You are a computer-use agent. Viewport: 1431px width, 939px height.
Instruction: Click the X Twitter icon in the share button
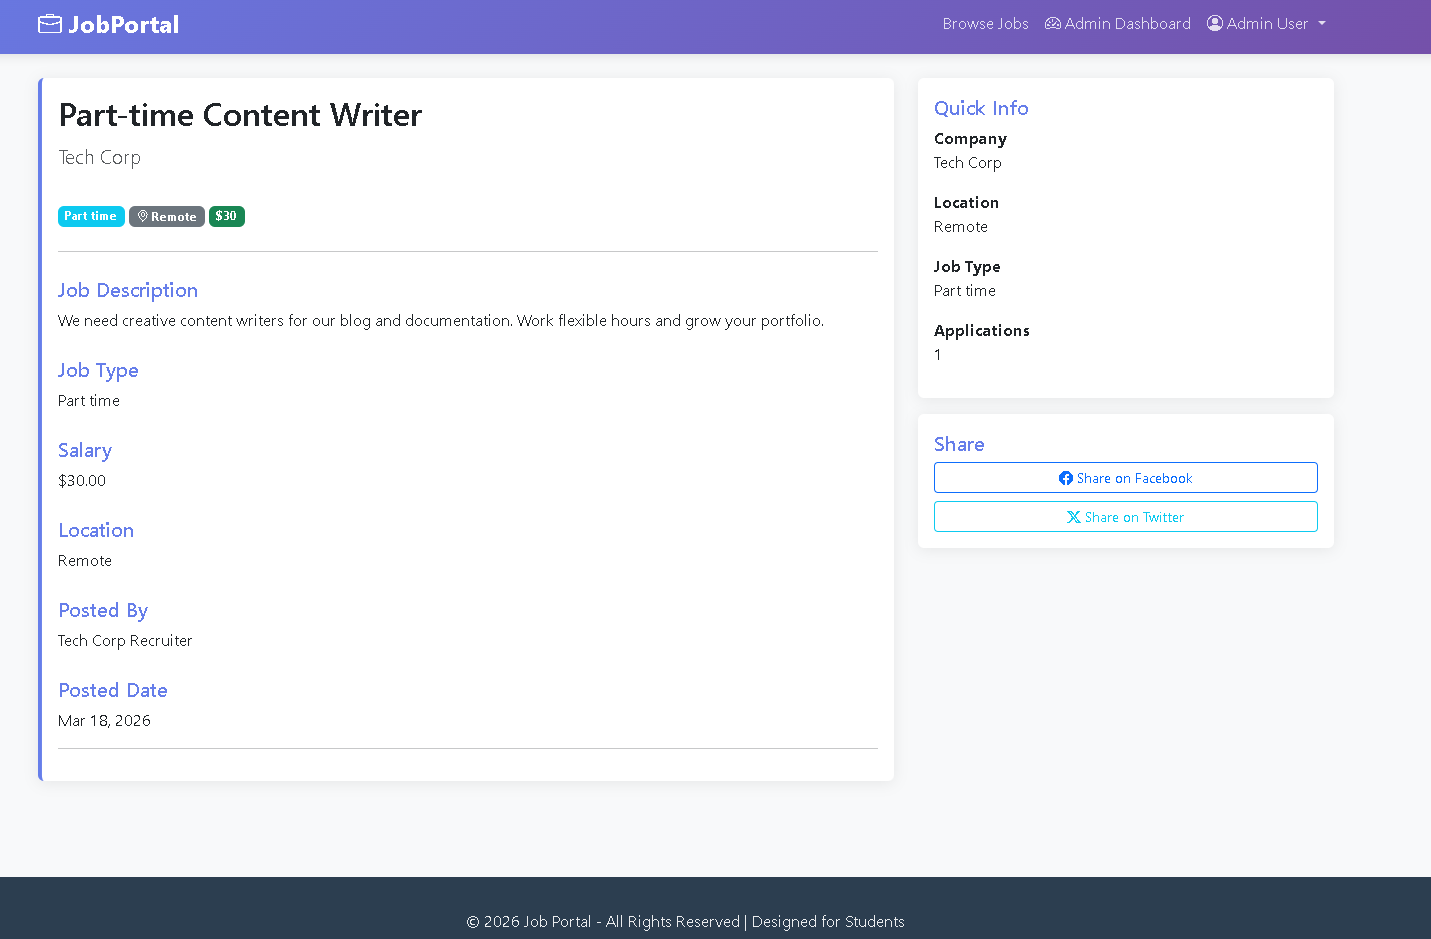[1074, 517]
